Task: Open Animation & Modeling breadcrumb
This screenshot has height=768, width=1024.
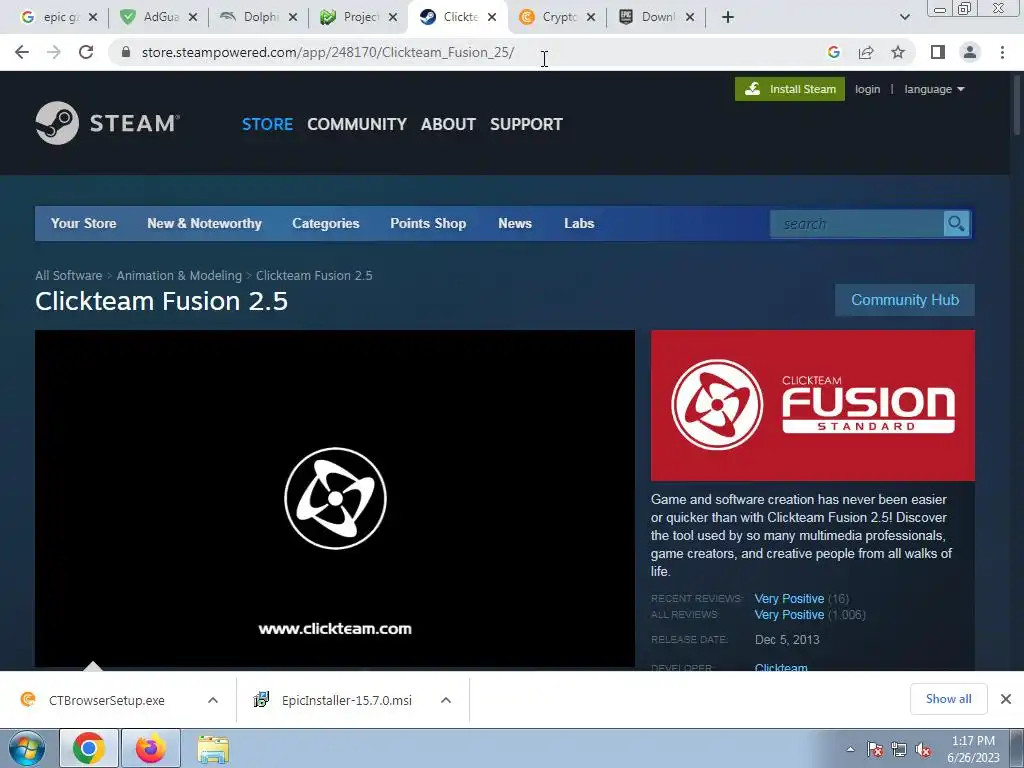Action: pyautogui.click(x=179, y=276)
